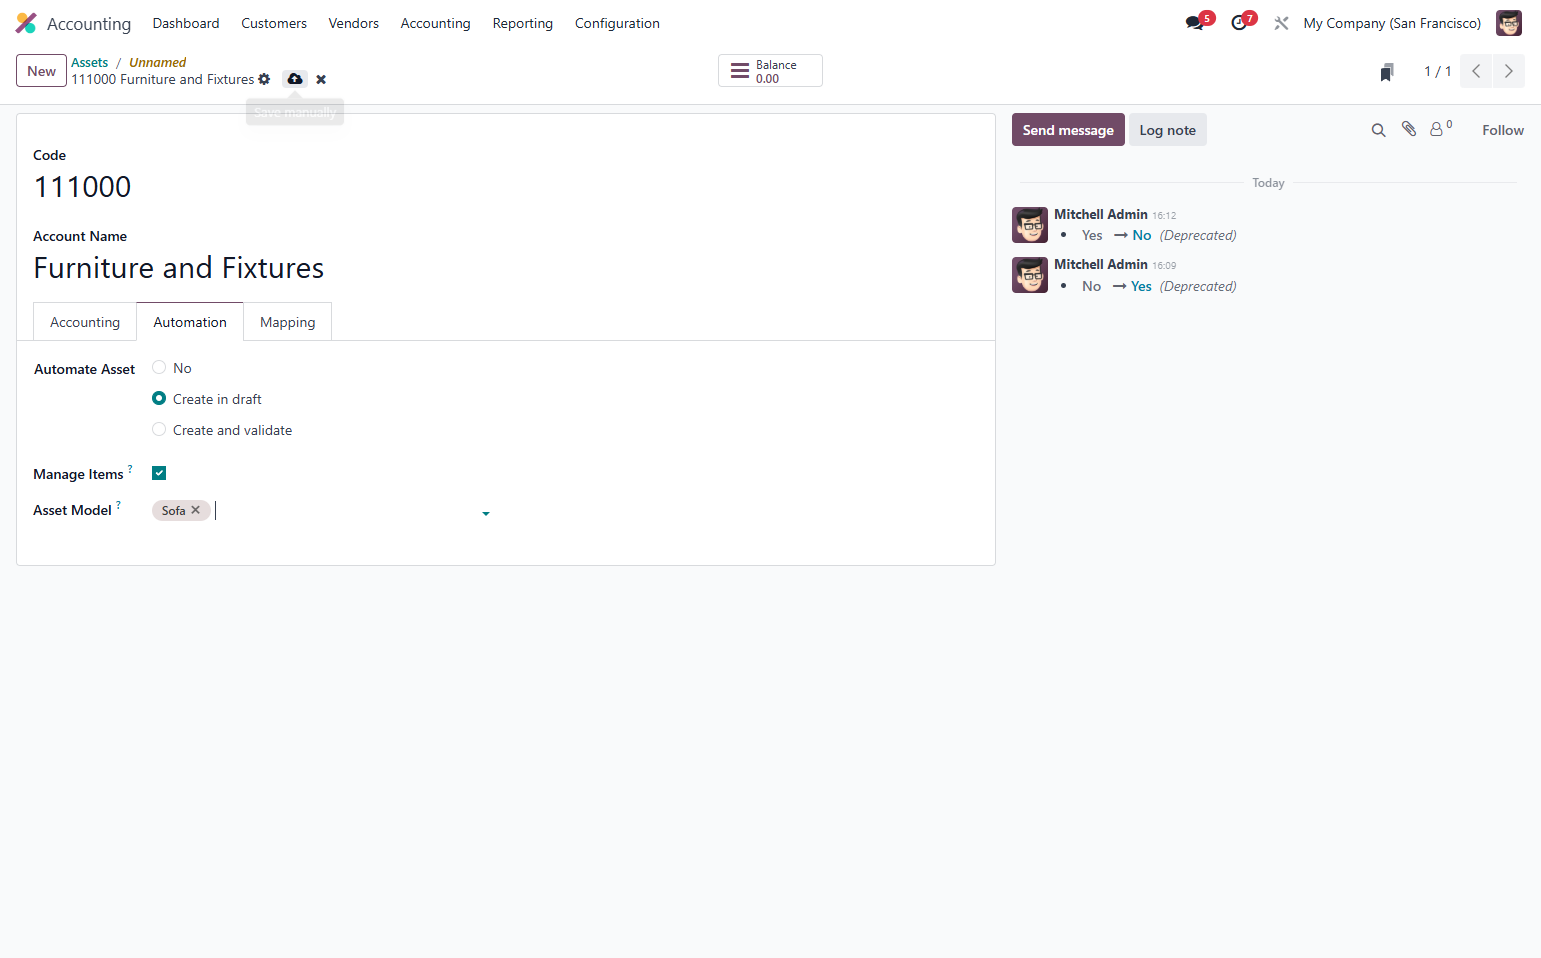Image resolution: width=1541 pixels, height=958 pixels.
Task: Switch to the Accounting tab in form
Action: pyautogui.click(x=85, y=322)
